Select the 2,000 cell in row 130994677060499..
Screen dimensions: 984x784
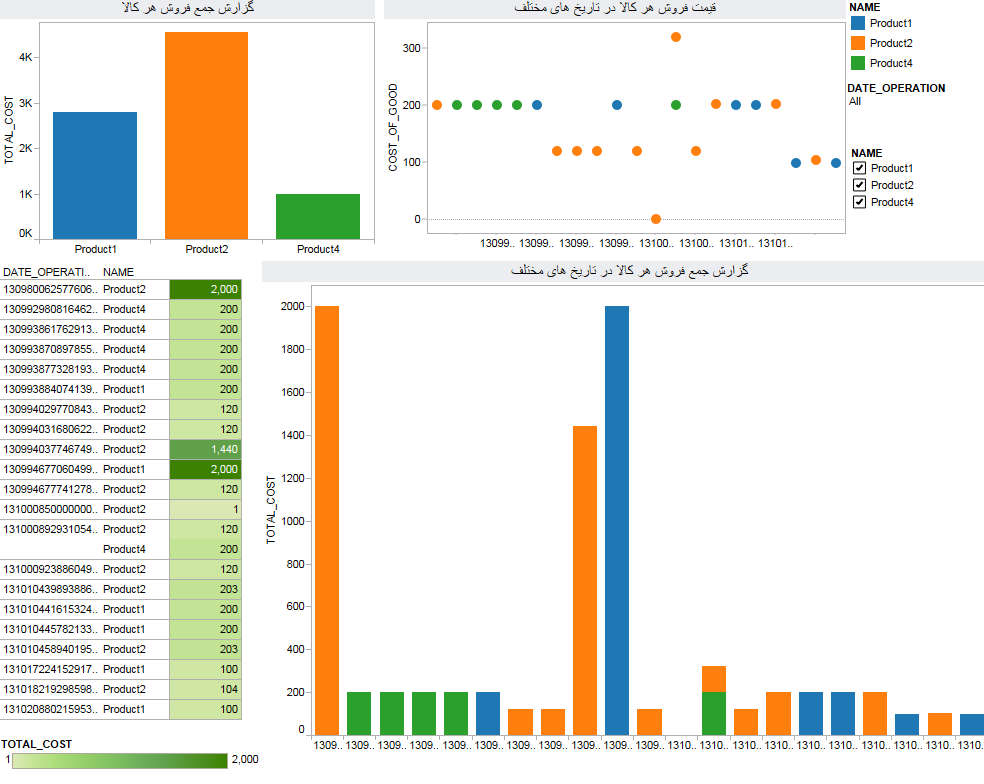point(205,470)
